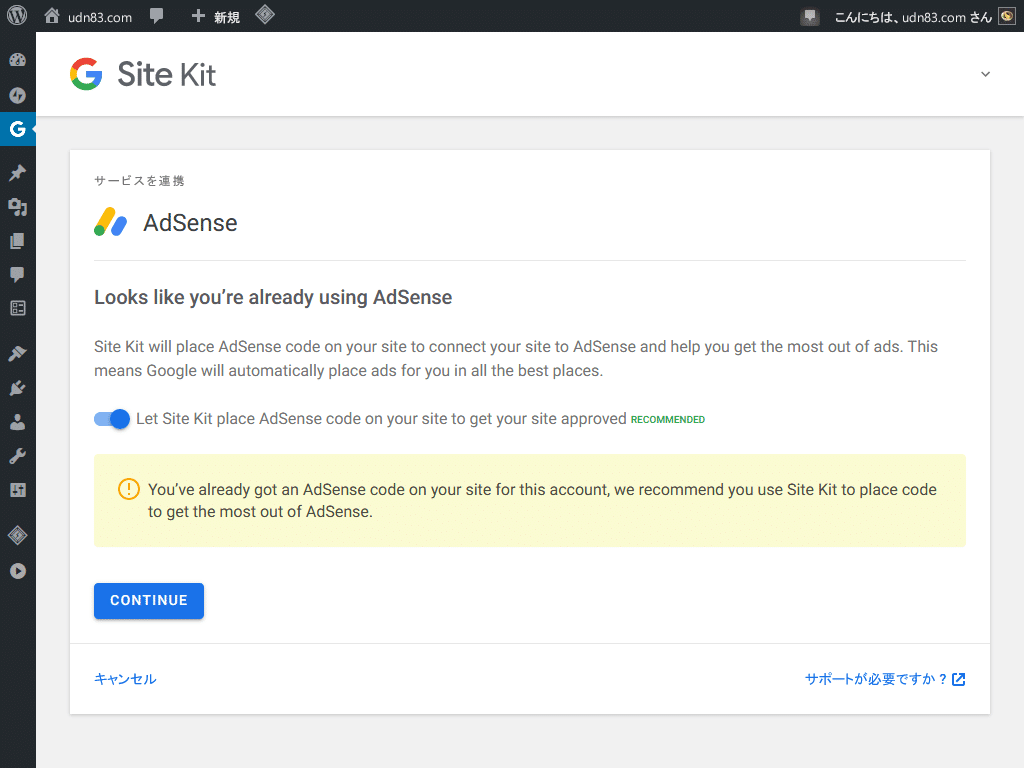Open diamond plugin icon in sidebar
1024x768 pixels.
click(18, 536)
